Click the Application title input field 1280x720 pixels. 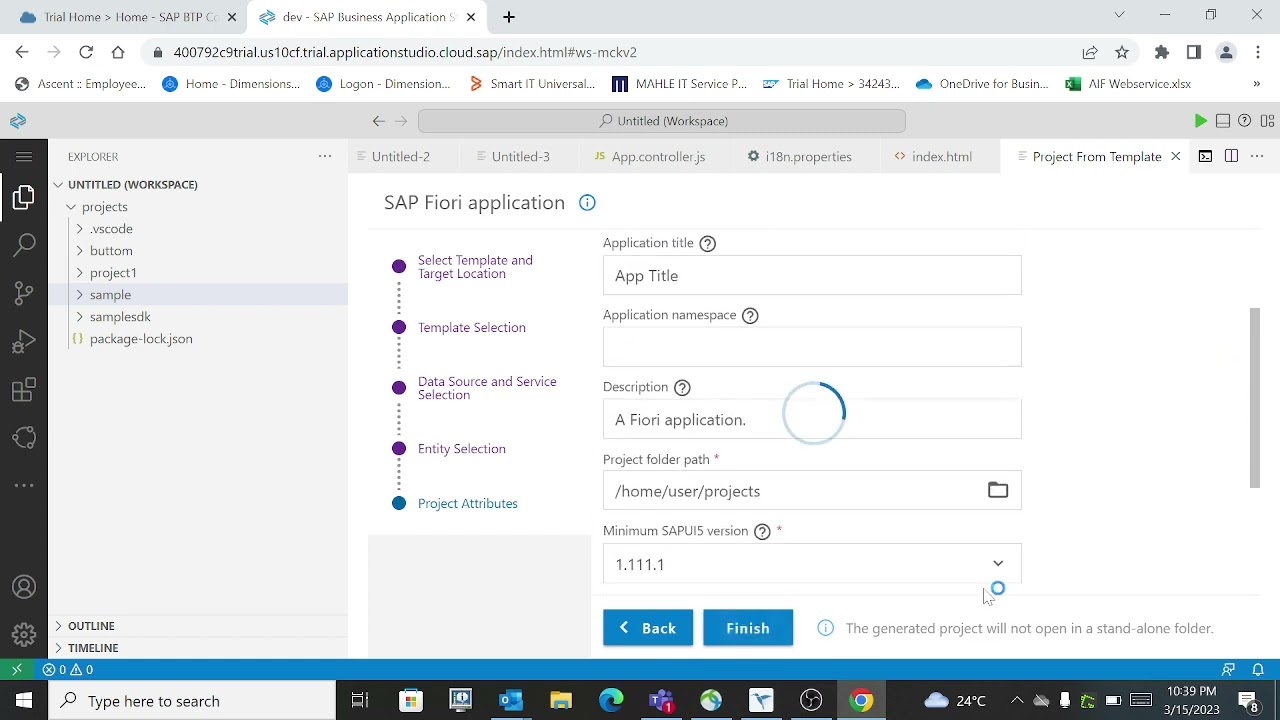click(812, 275)
